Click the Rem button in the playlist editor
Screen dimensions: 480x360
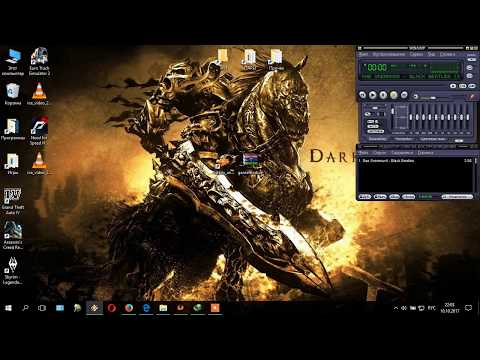[380, 197]
